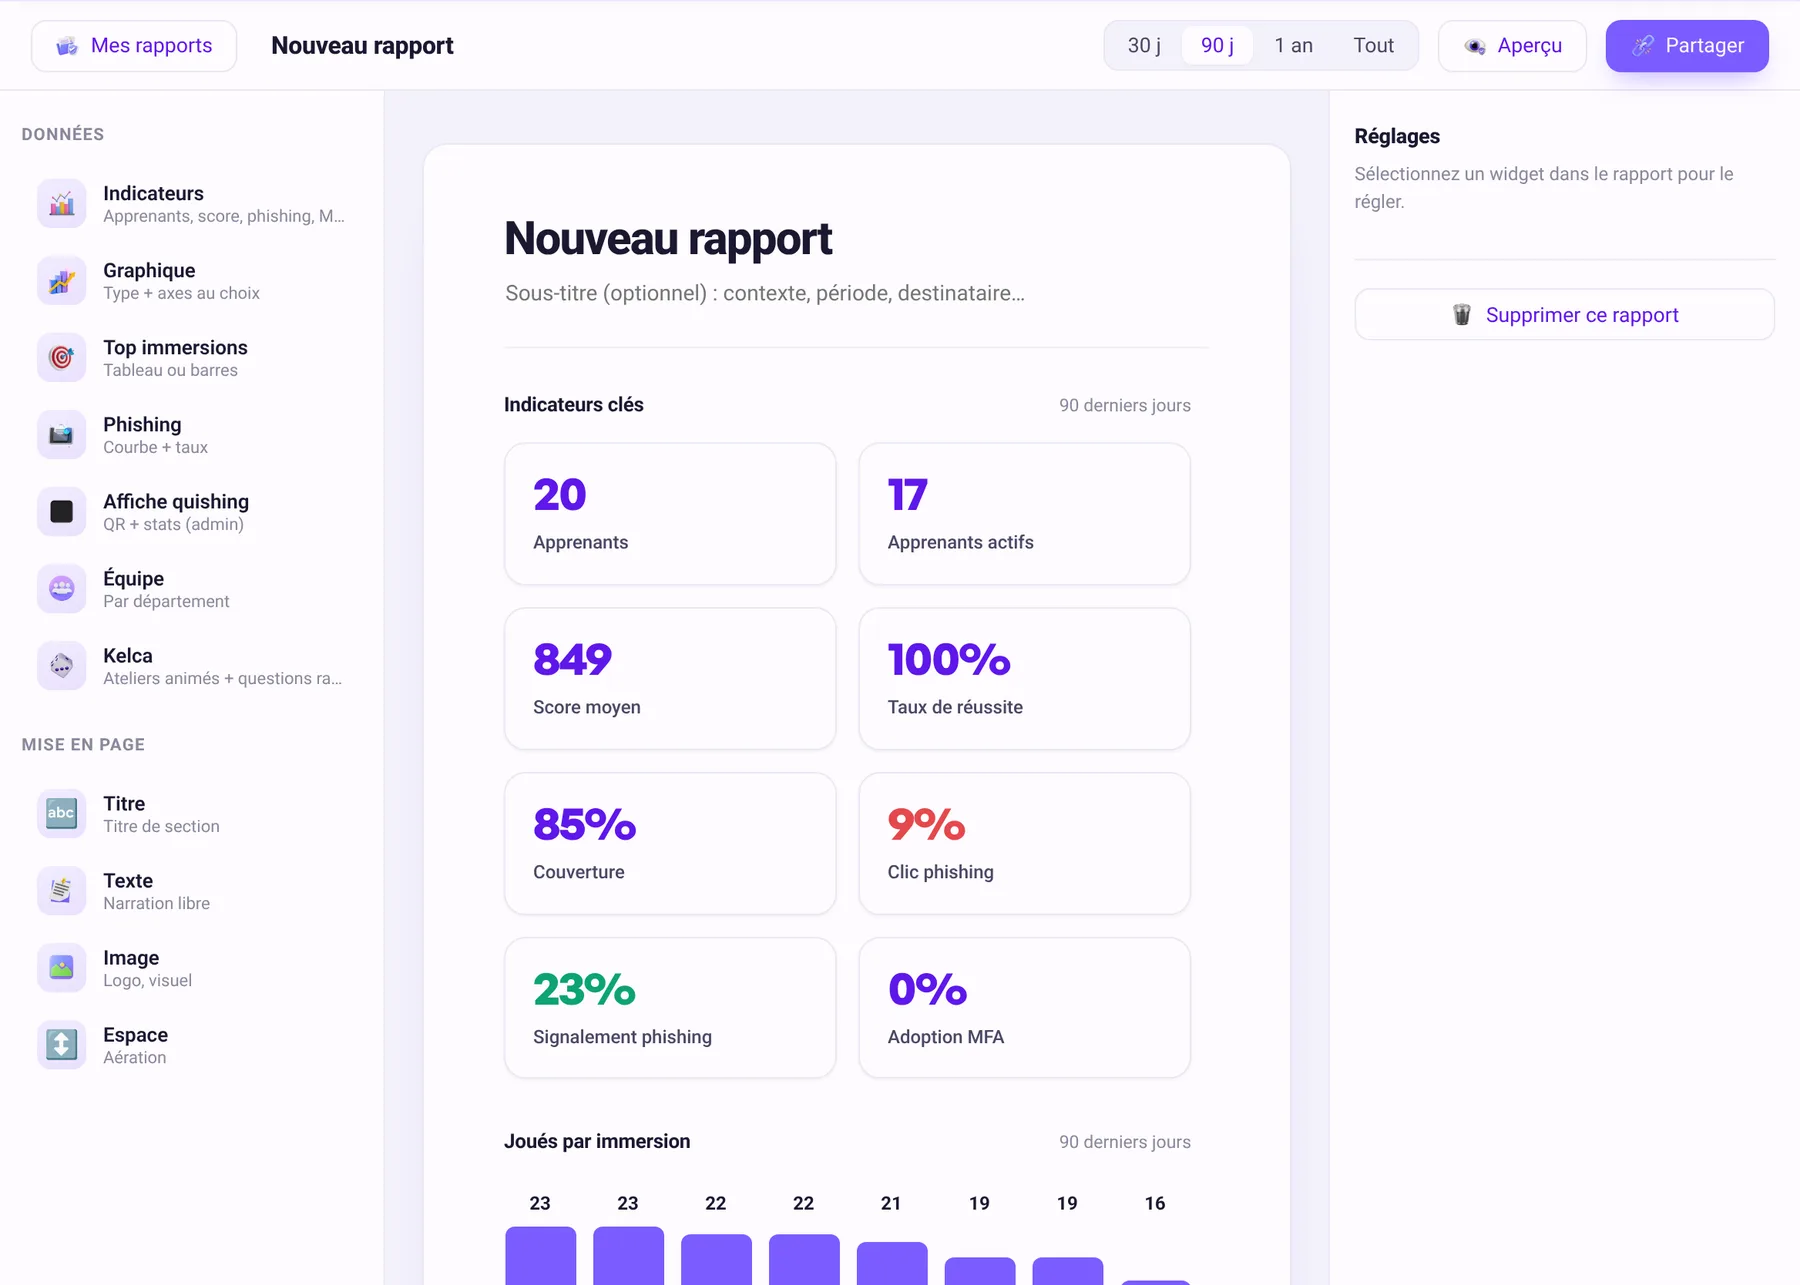Click the Kelca widget icon
1800x1285 pixels.
pyautogui.click(x=62, y=666)
